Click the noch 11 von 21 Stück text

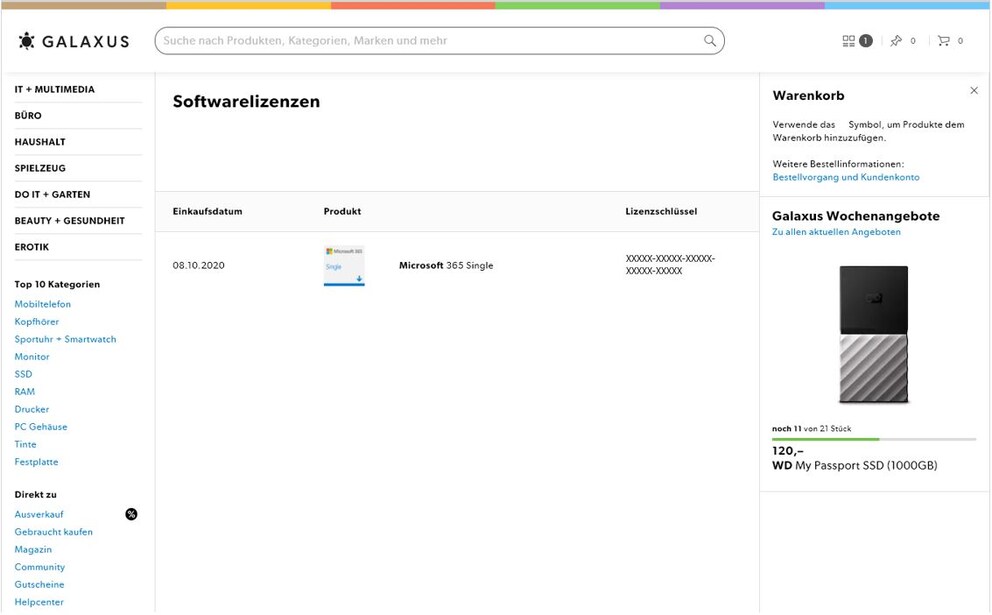tap(811, 428)
